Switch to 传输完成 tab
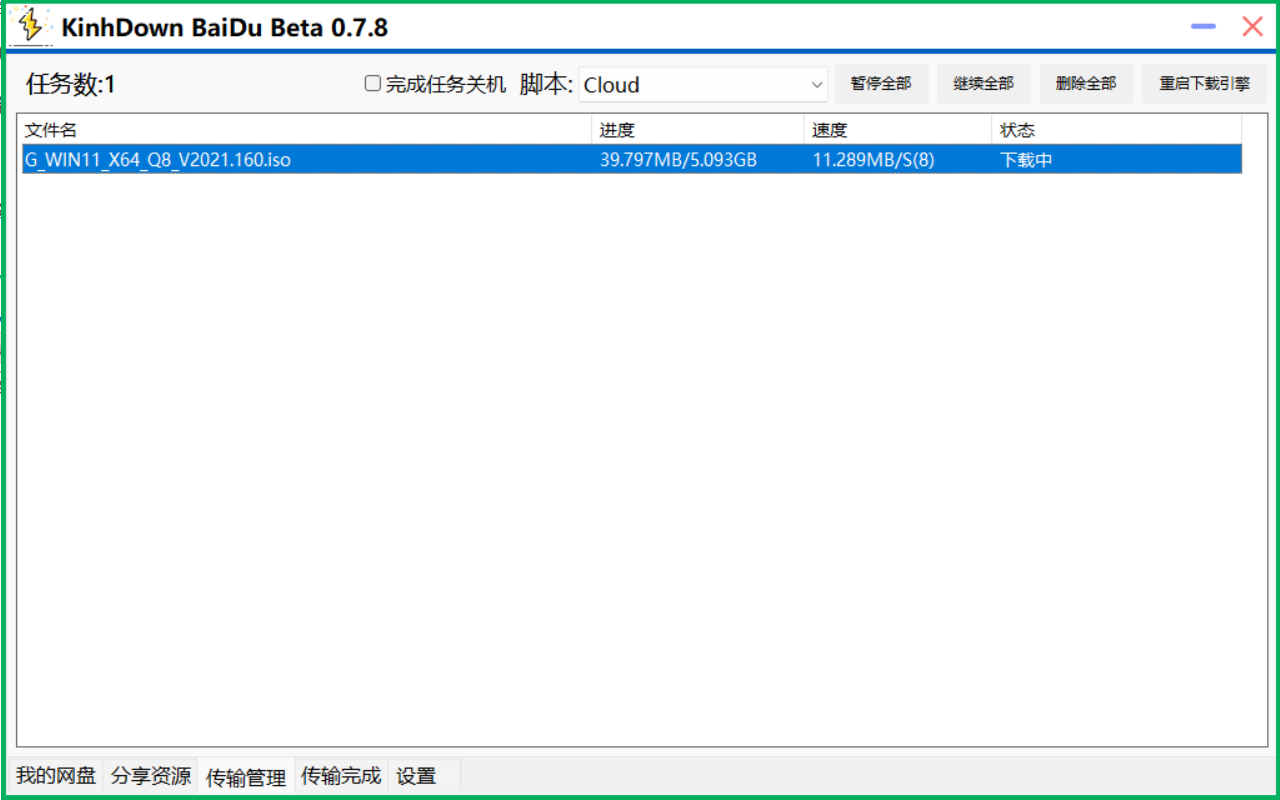Screen dimensions: 1280x800 341,775
